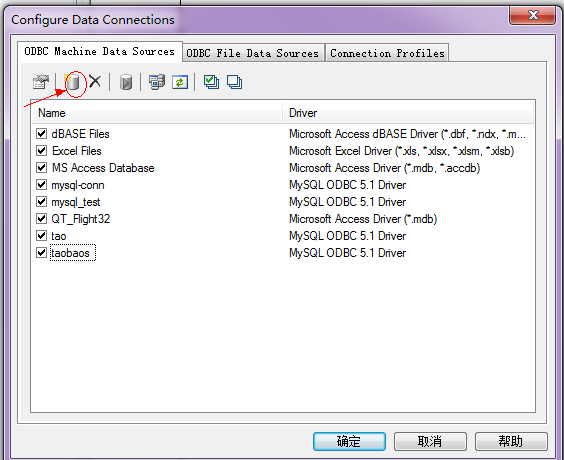Select the tao entry name

(x=59, y=236)
